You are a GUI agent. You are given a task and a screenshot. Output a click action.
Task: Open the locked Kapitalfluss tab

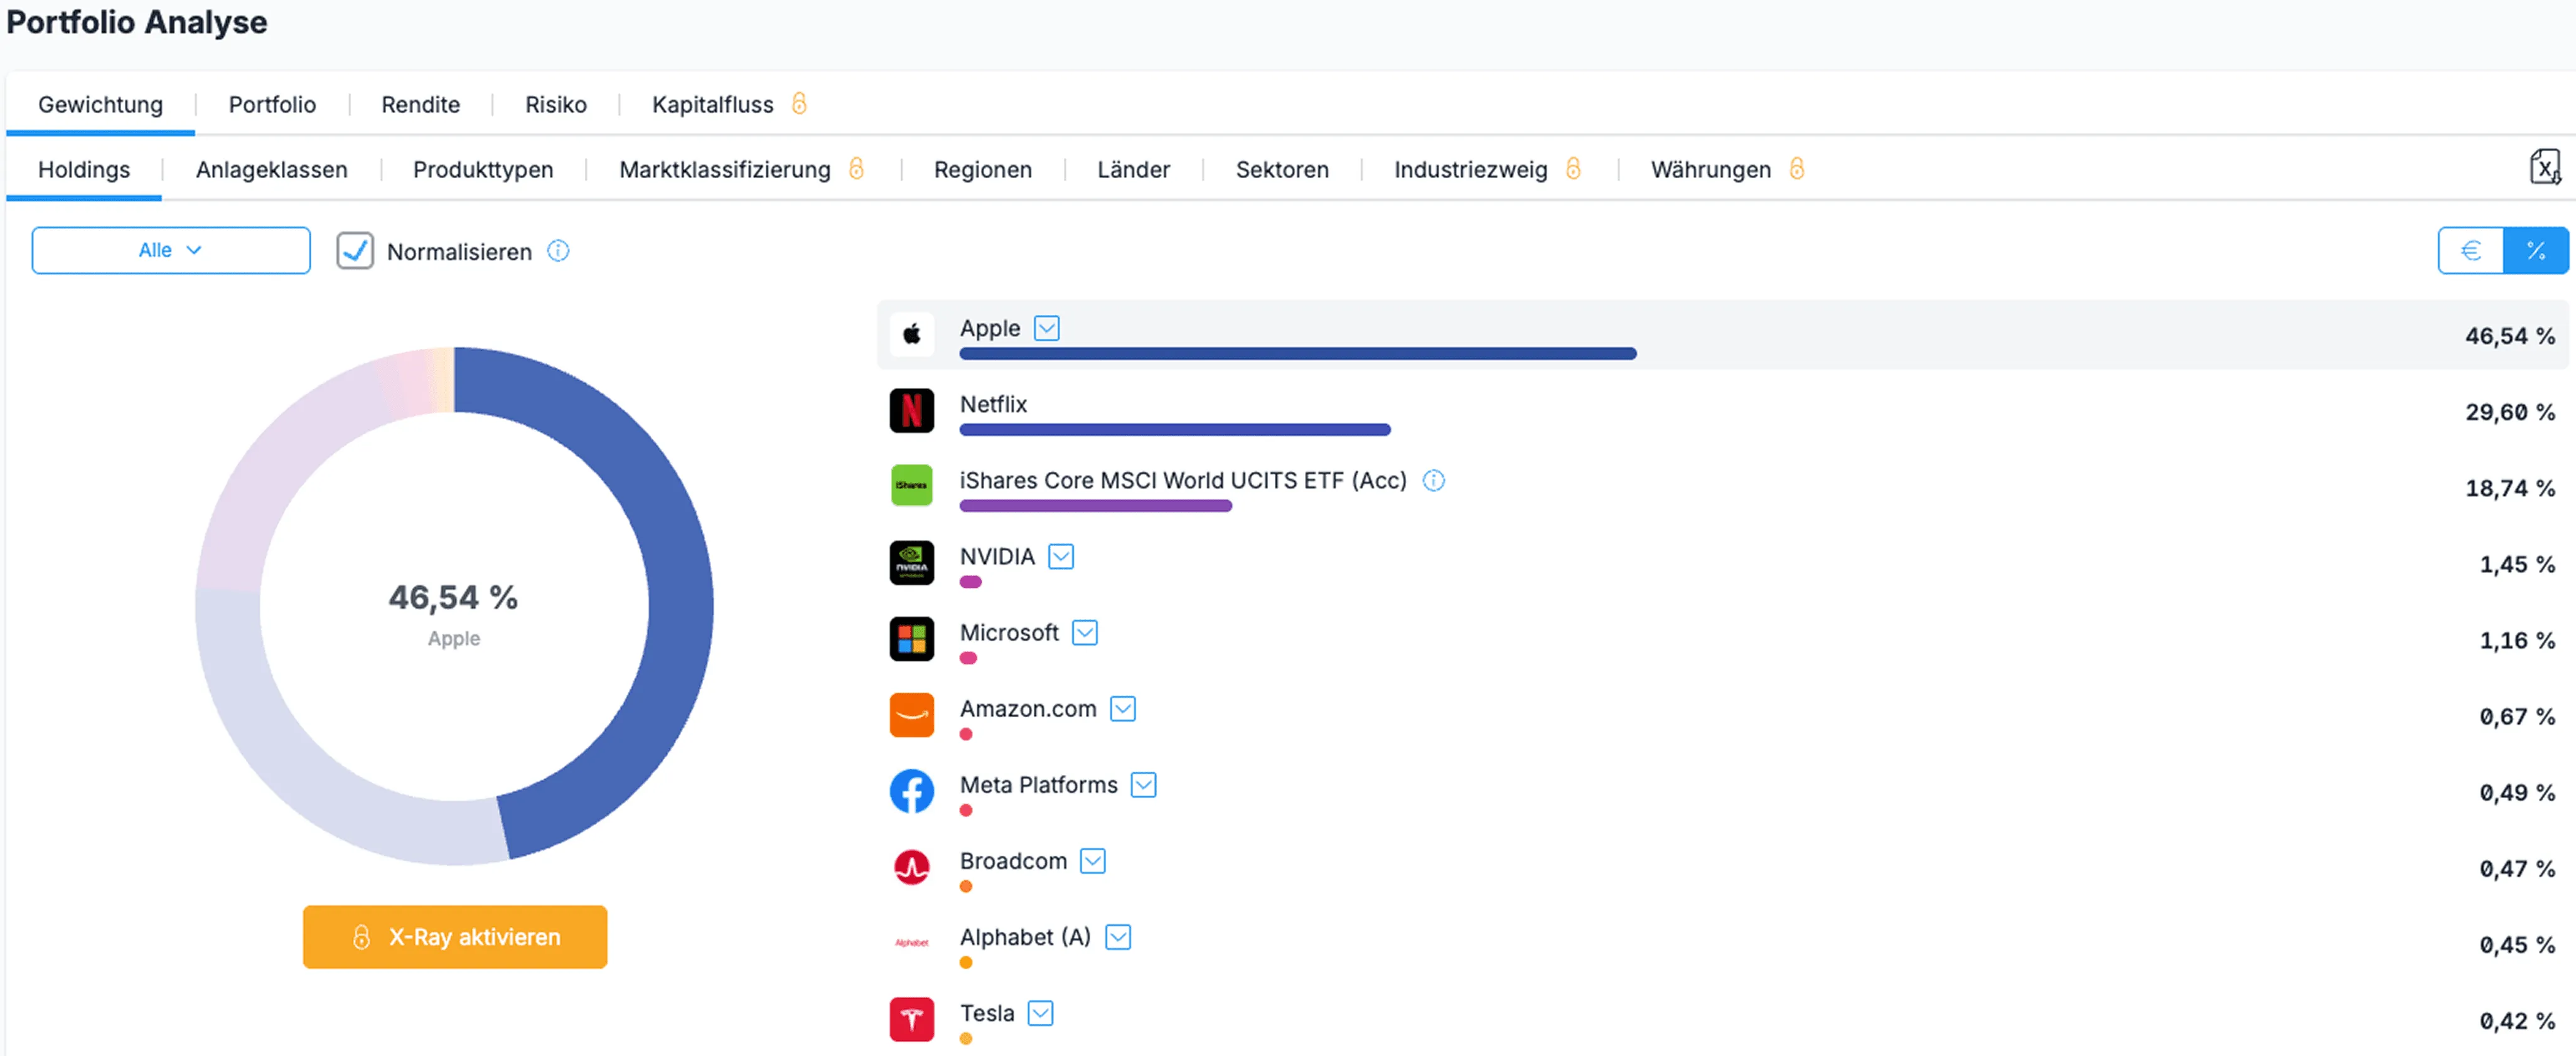tap(713, 105)
